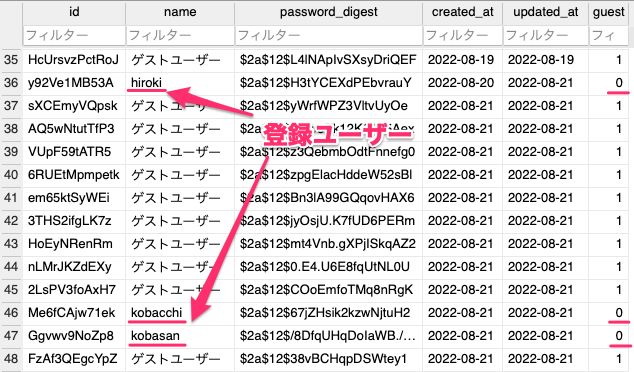634x372 pixels.
Task: Select row number 46 header
Action: click(11, 313)
